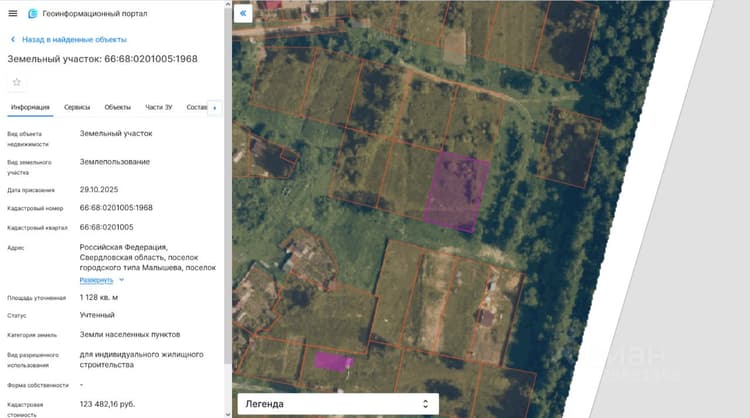
Task: Click the small purple parcel near bottom
Action: [x=333, y=362]
